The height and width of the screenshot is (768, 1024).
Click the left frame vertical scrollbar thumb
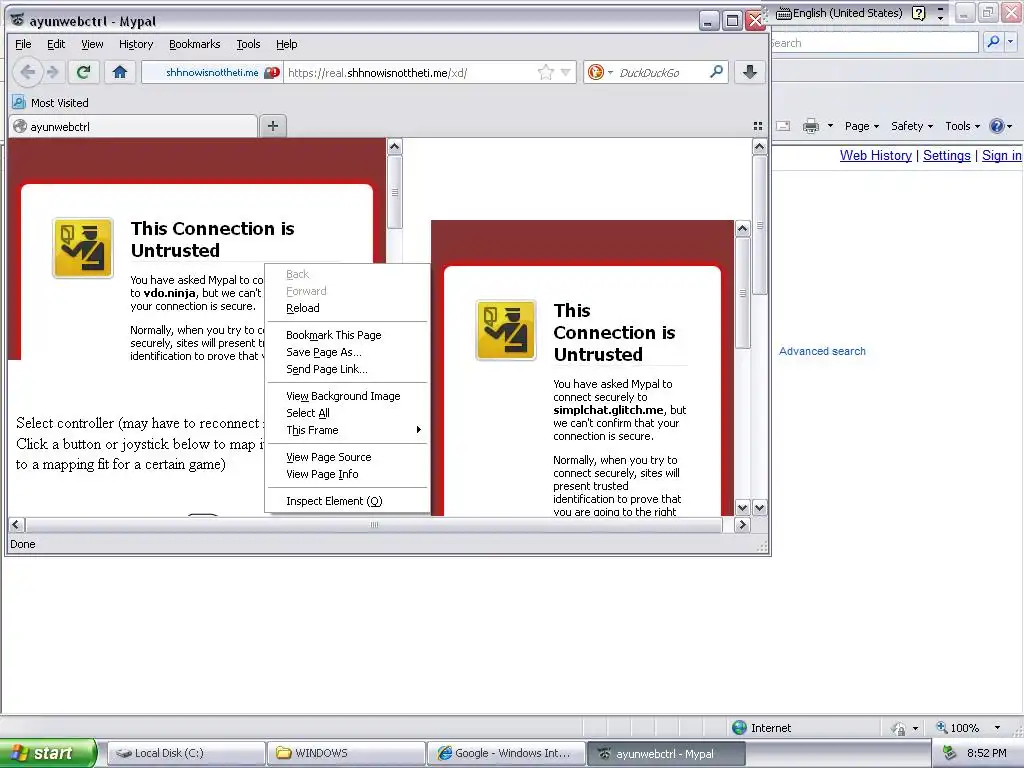394,192
